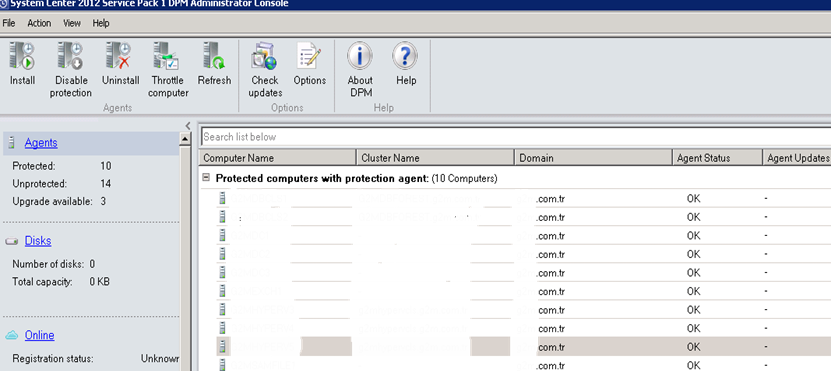Image resolution: width=831 pixels, height=371 pixels.
Task: Collapse the navigation pane chevron
Action: tap(188, 126)
